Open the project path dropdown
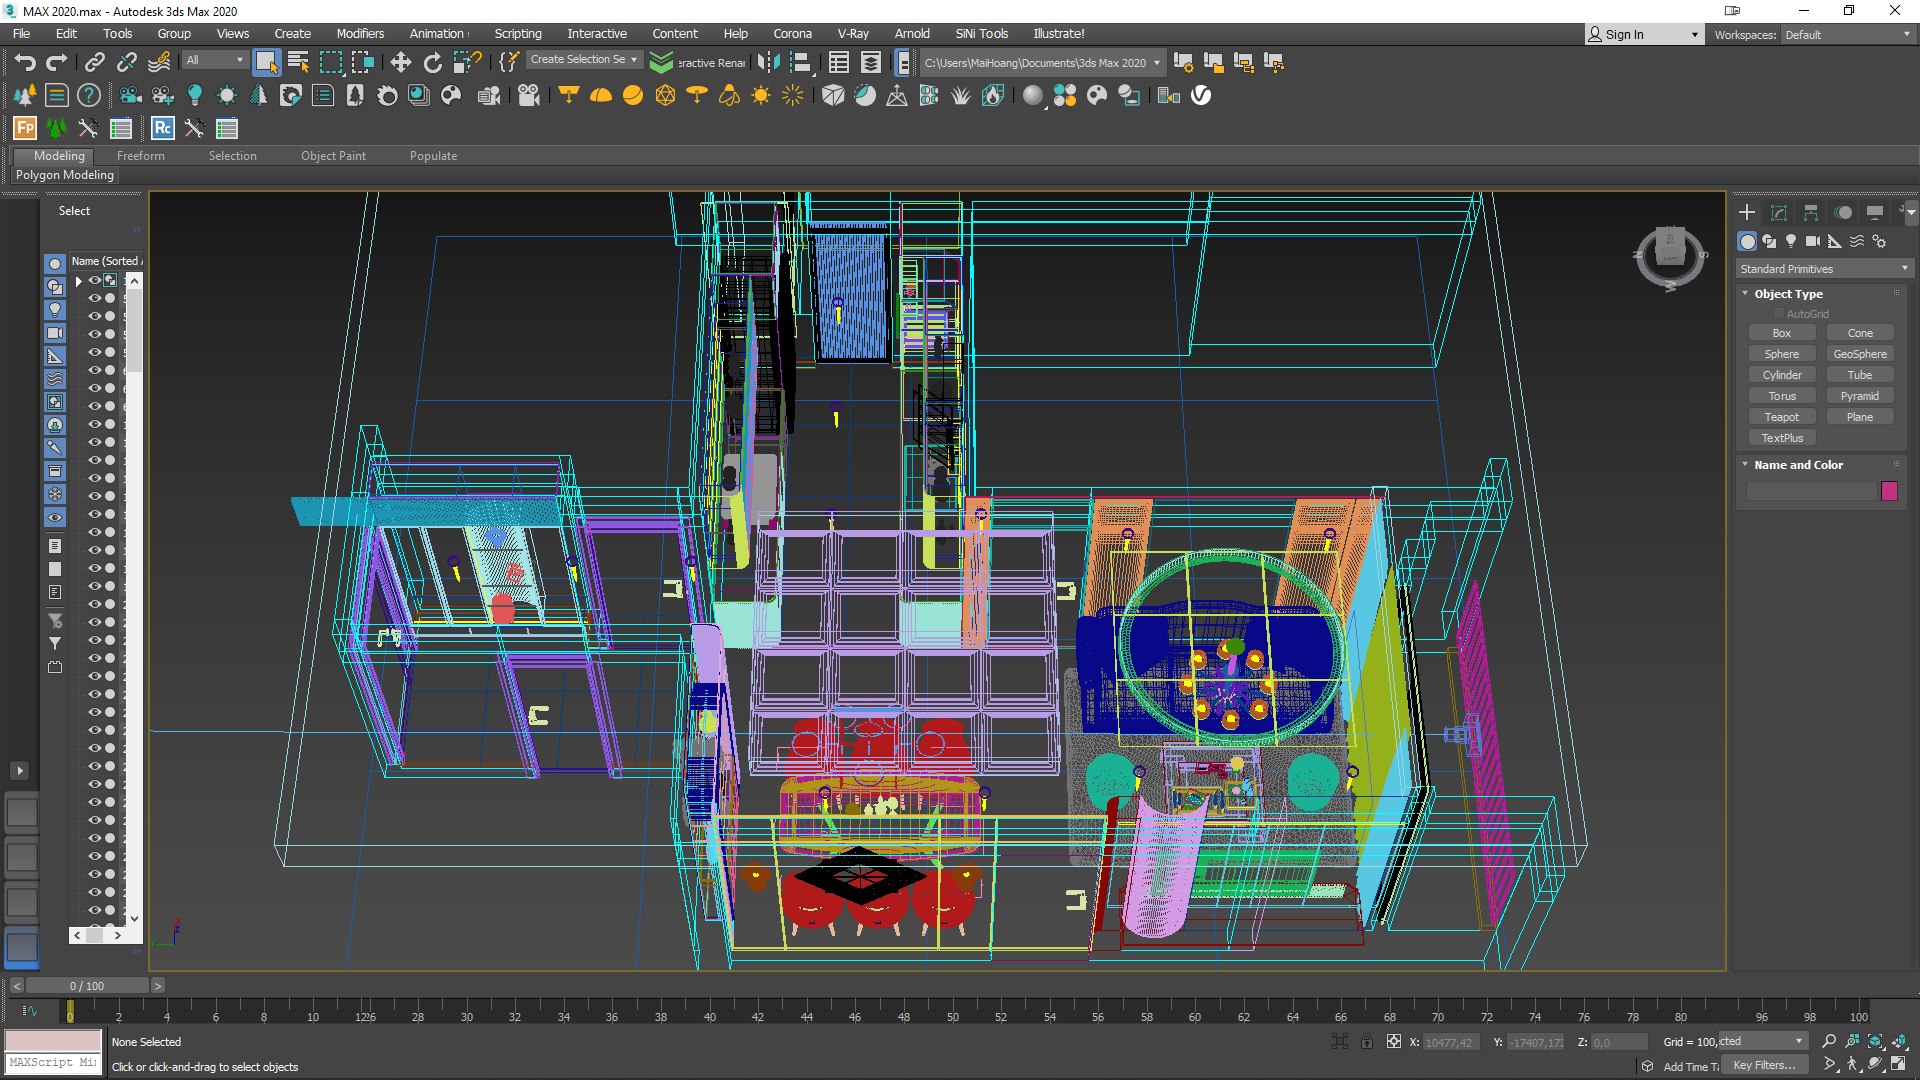The image size is (1920, 1080). click(1042, 62)
